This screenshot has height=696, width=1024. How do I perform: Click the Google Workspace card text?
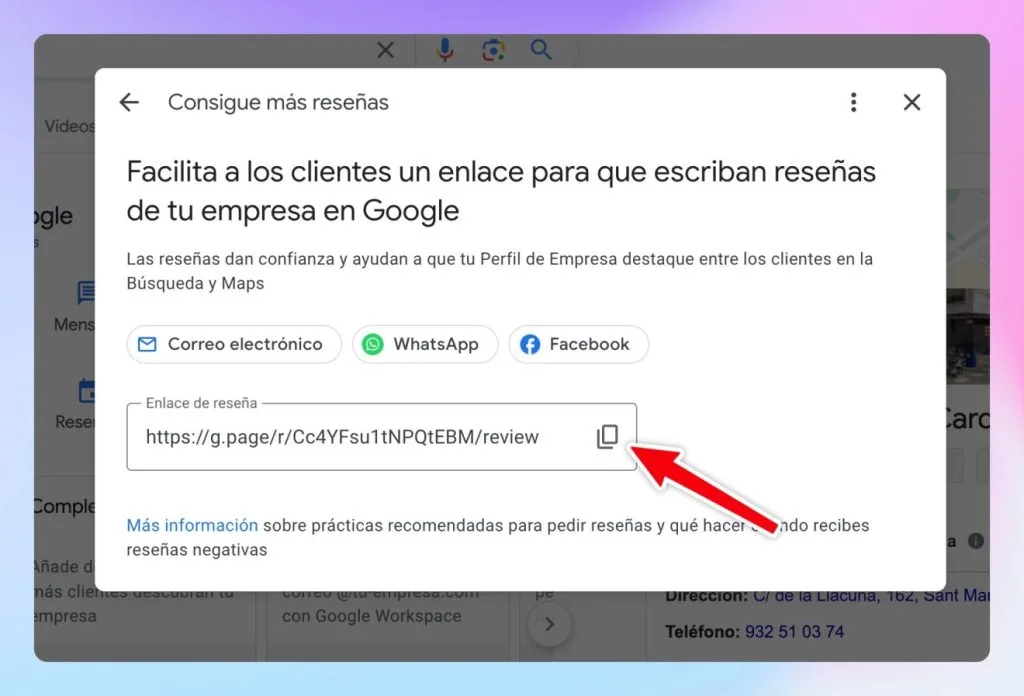[x=372, y=616]
